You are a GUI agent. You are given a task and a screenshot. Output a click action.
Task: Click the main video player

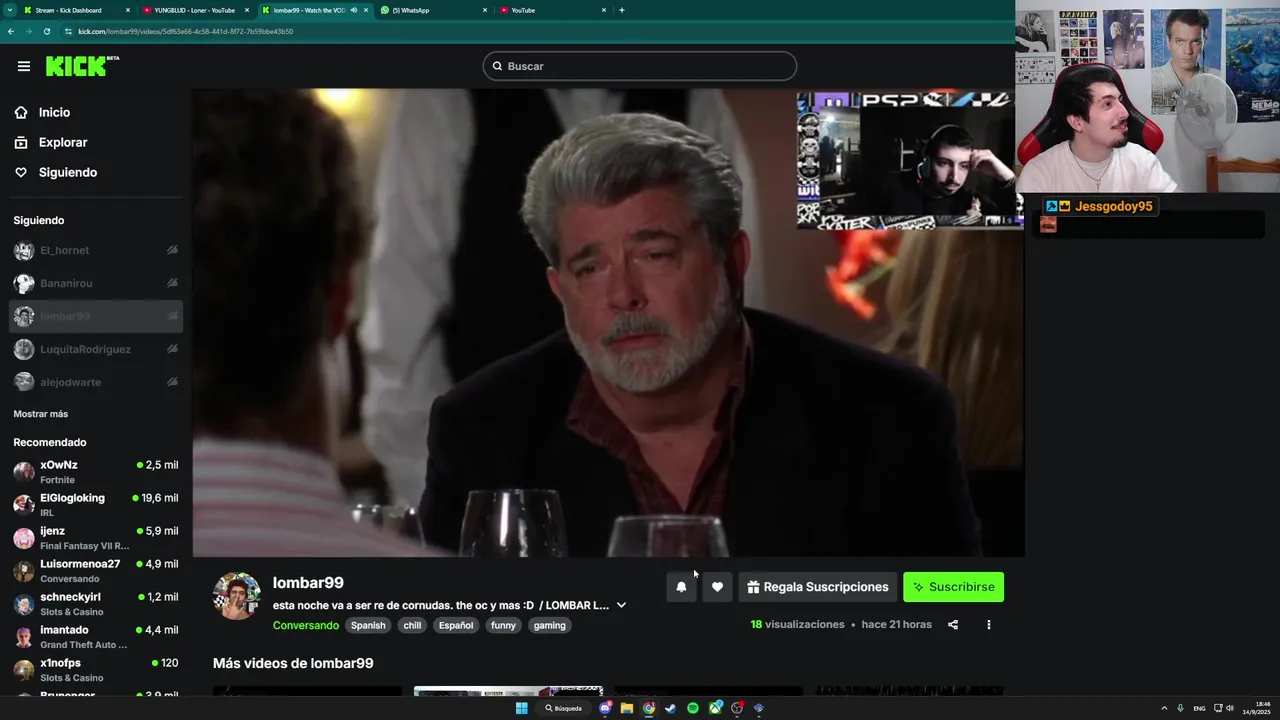tap(608, 322)
